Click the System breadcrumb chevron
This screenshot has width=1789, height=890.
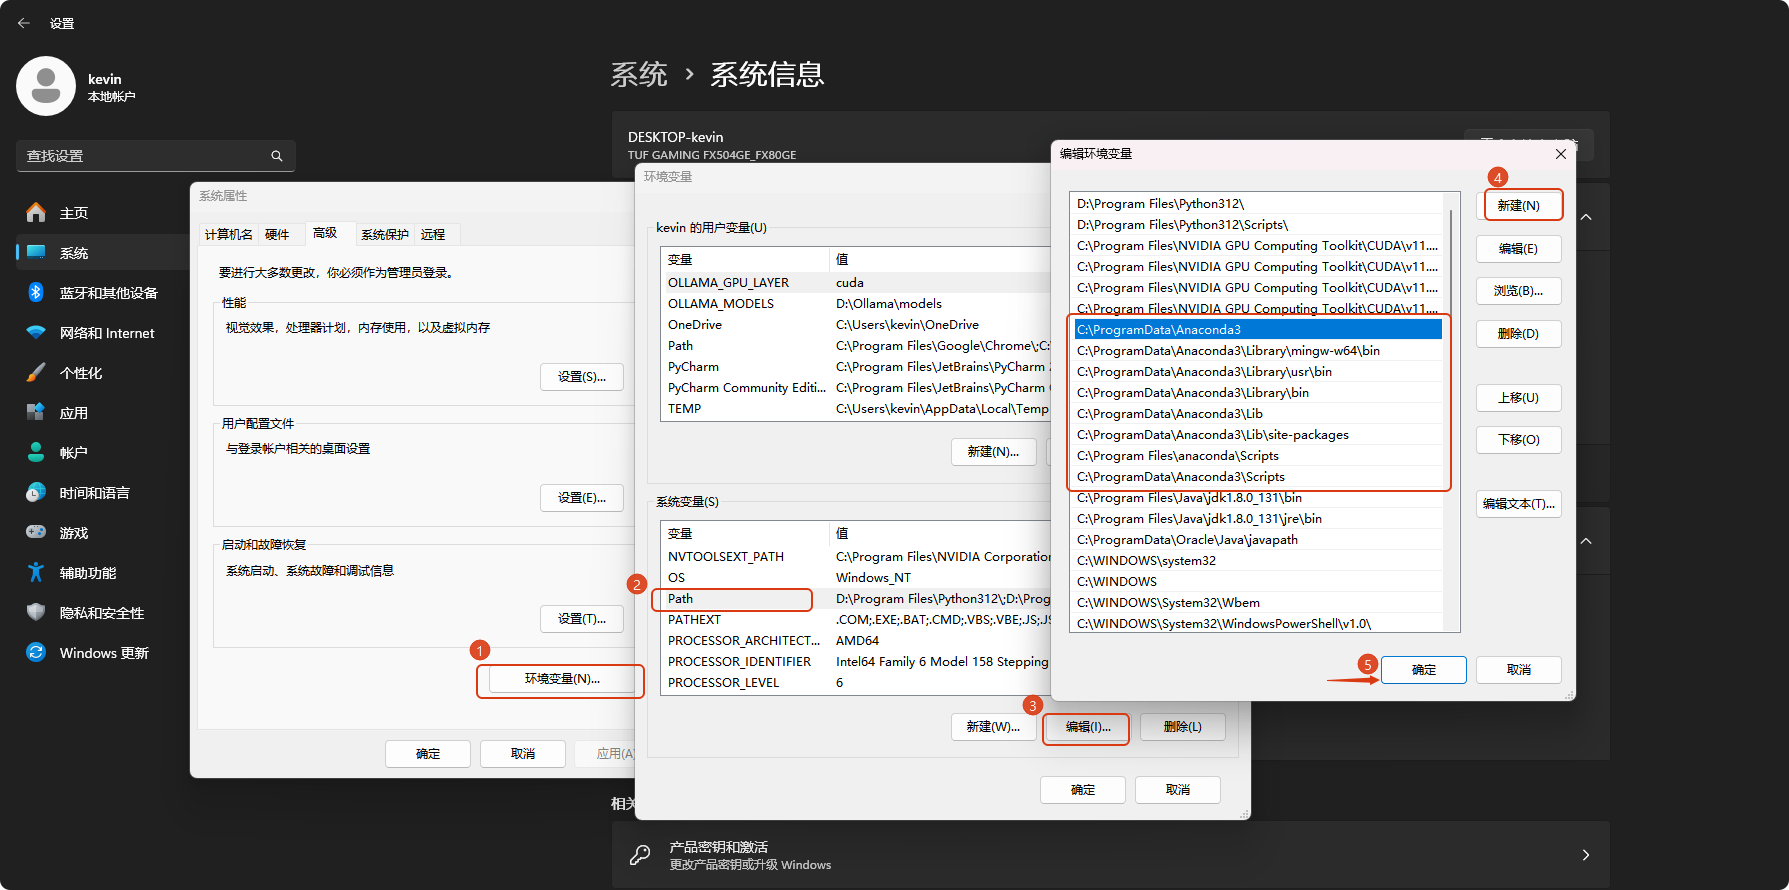689,74
